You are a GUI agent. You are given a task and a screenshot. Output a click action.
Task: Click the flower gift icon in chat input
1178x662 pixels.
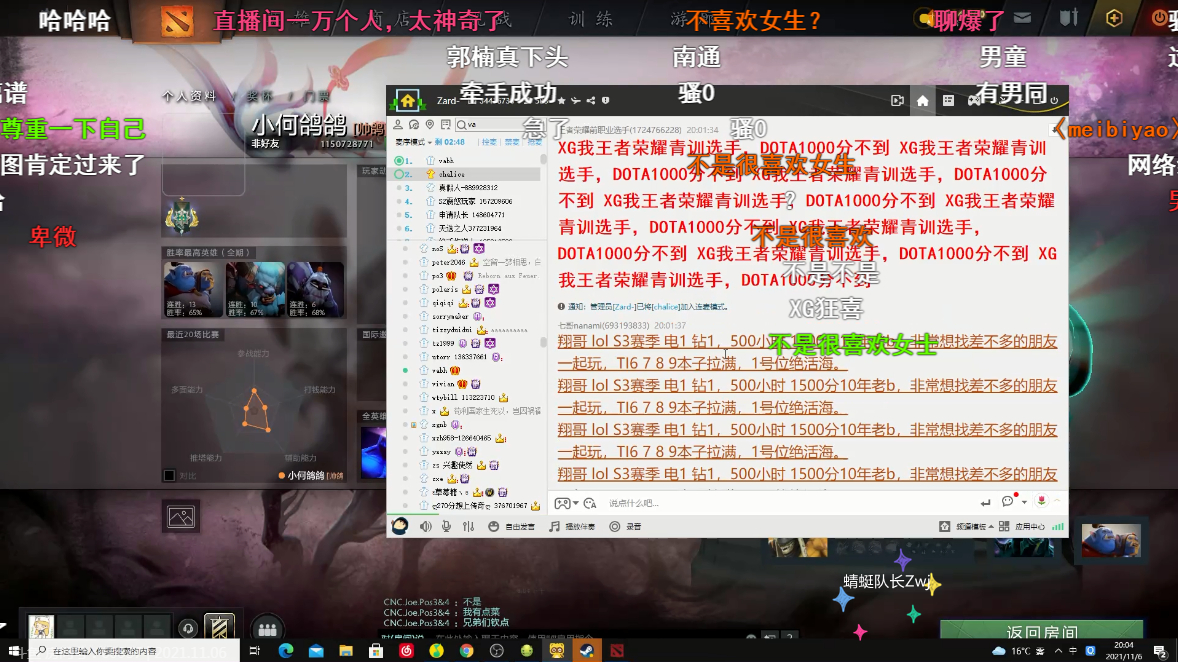pyautogui.click(x=1041, y=501)
